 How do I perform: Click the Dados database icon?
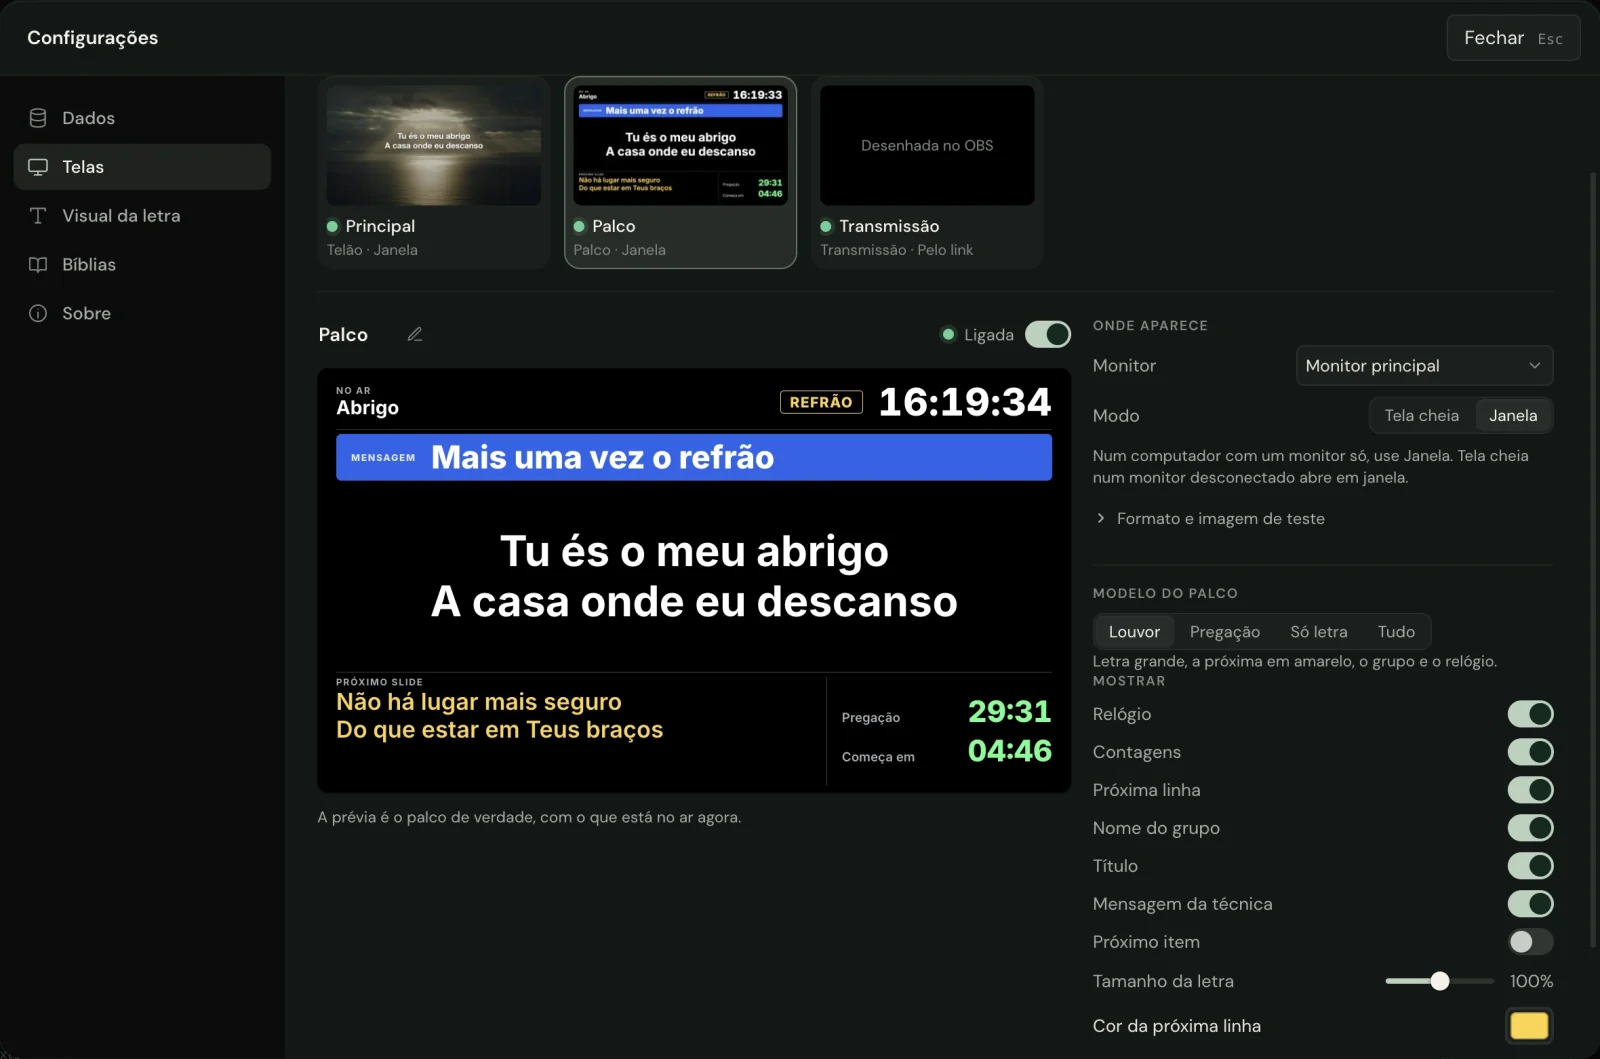38,118
